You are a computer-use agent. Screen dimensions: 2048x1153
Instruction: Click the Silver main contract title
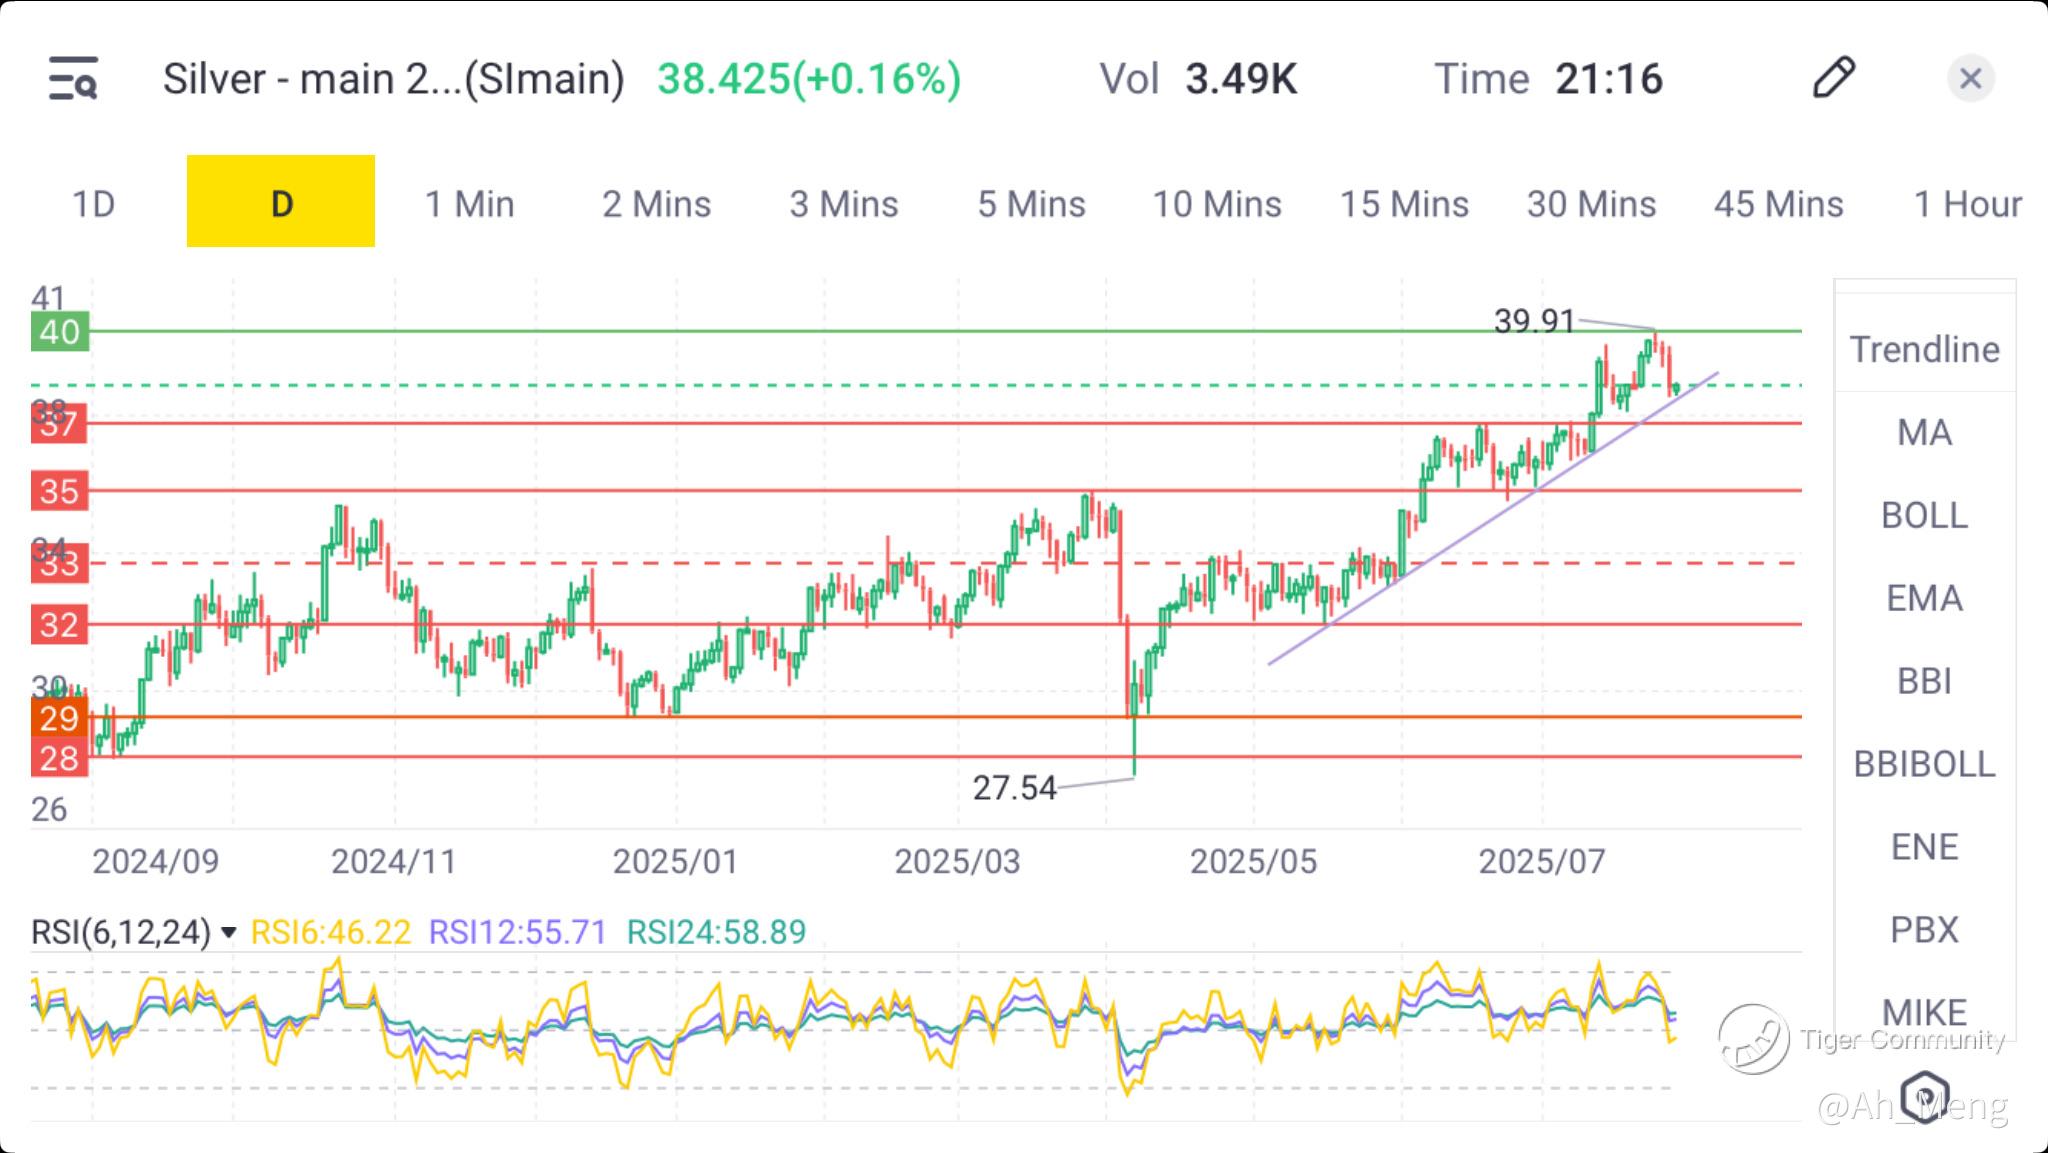[393, 78]
